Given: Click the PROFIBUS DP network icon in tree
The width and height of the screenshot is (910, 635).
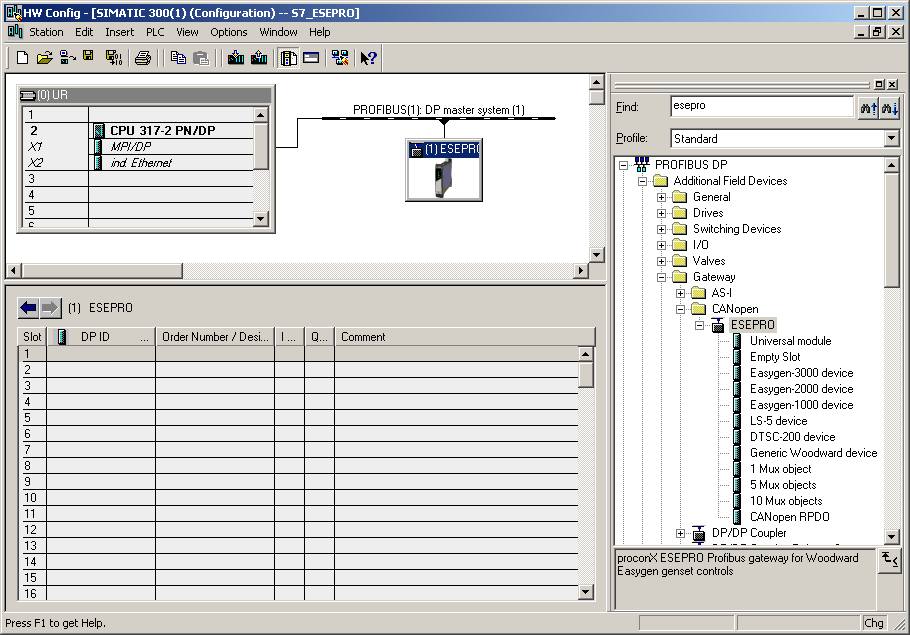Looking at the screenshot, I should coord(641,164).
